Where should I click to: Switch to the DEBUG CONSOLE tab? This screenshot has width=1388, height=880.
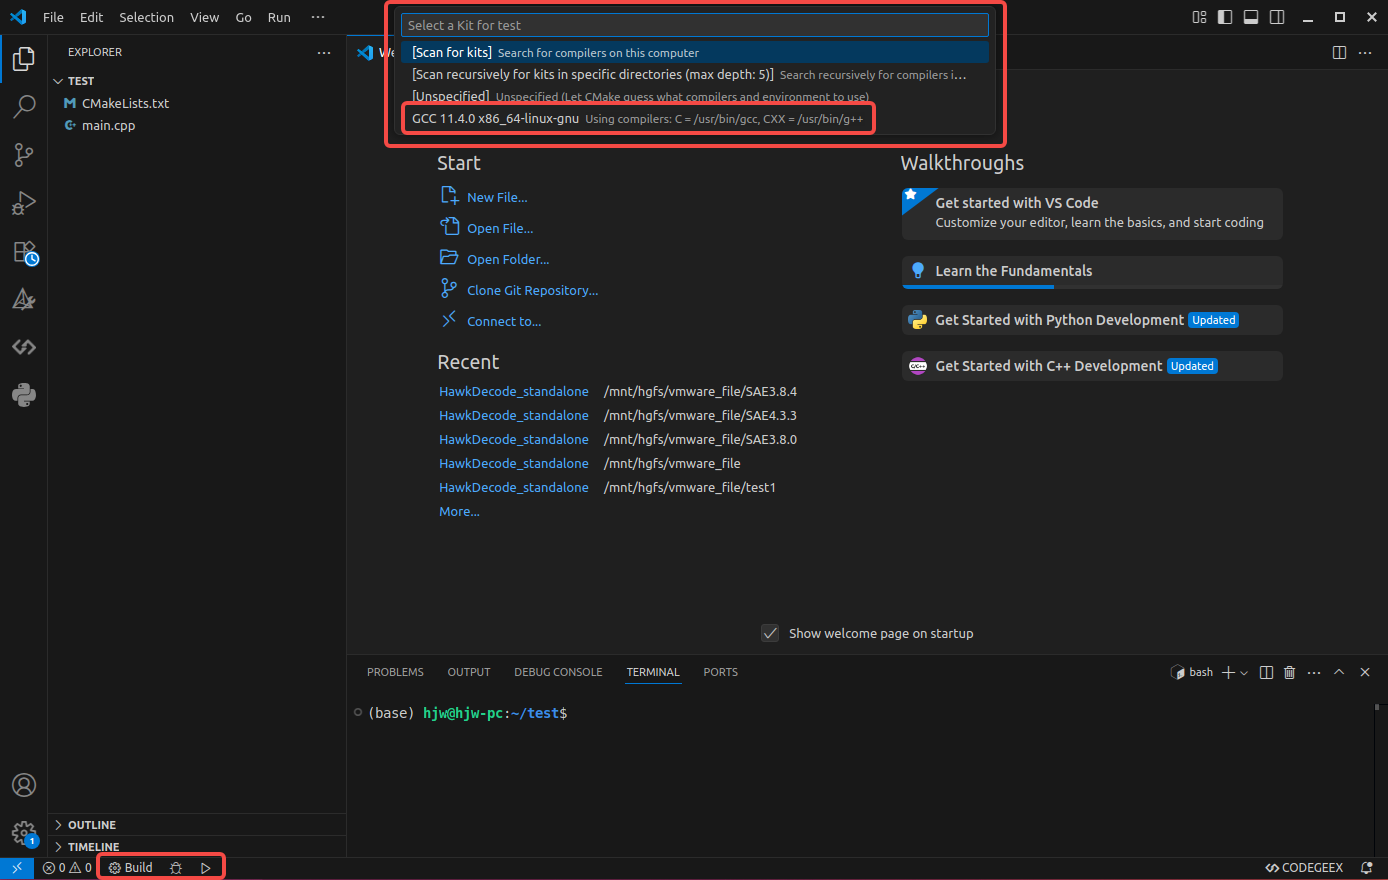558,673
